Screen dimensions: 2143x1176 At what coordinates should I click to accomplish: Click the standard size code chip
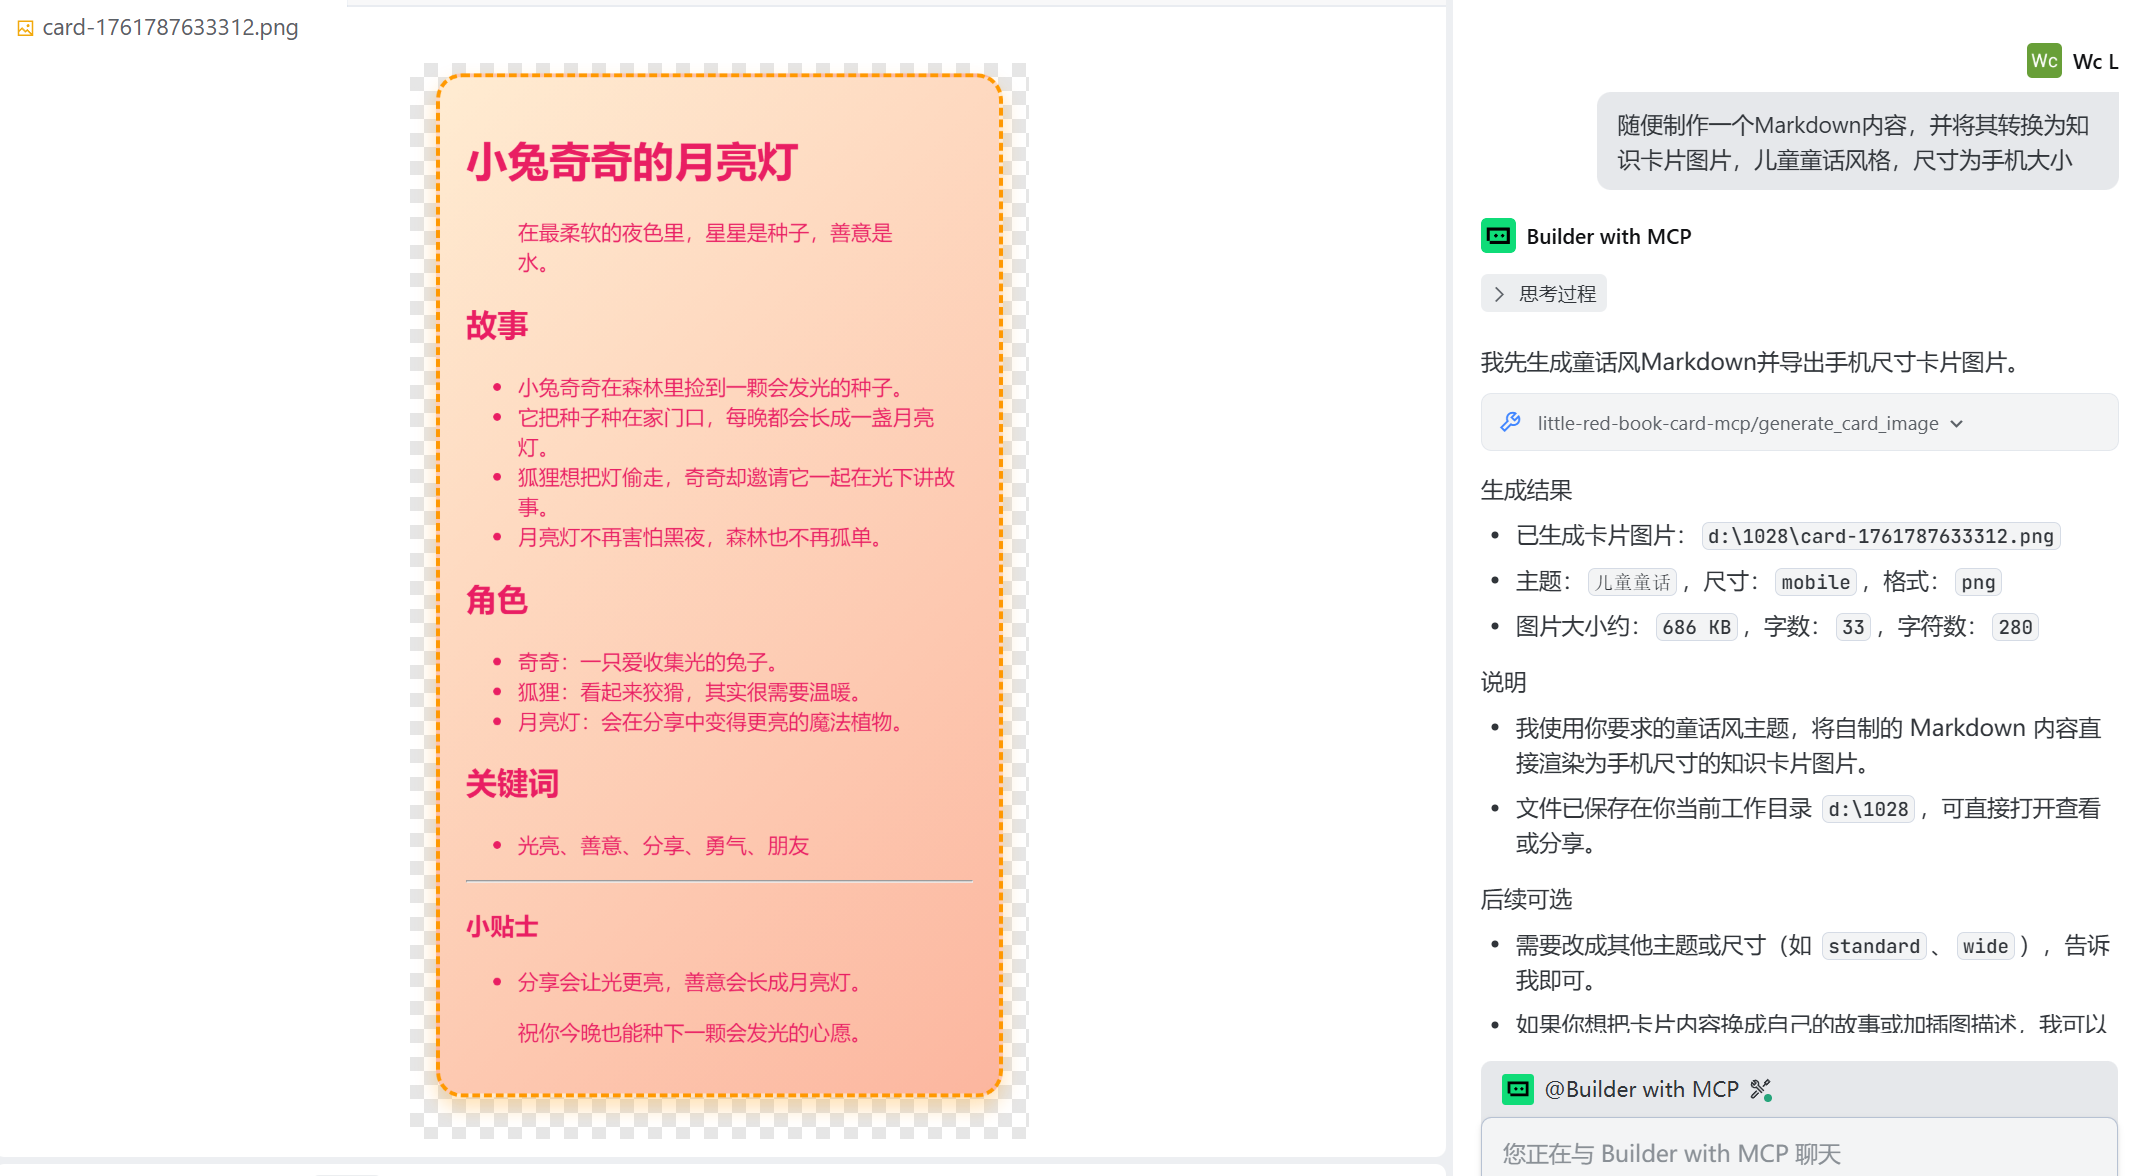1873,946
